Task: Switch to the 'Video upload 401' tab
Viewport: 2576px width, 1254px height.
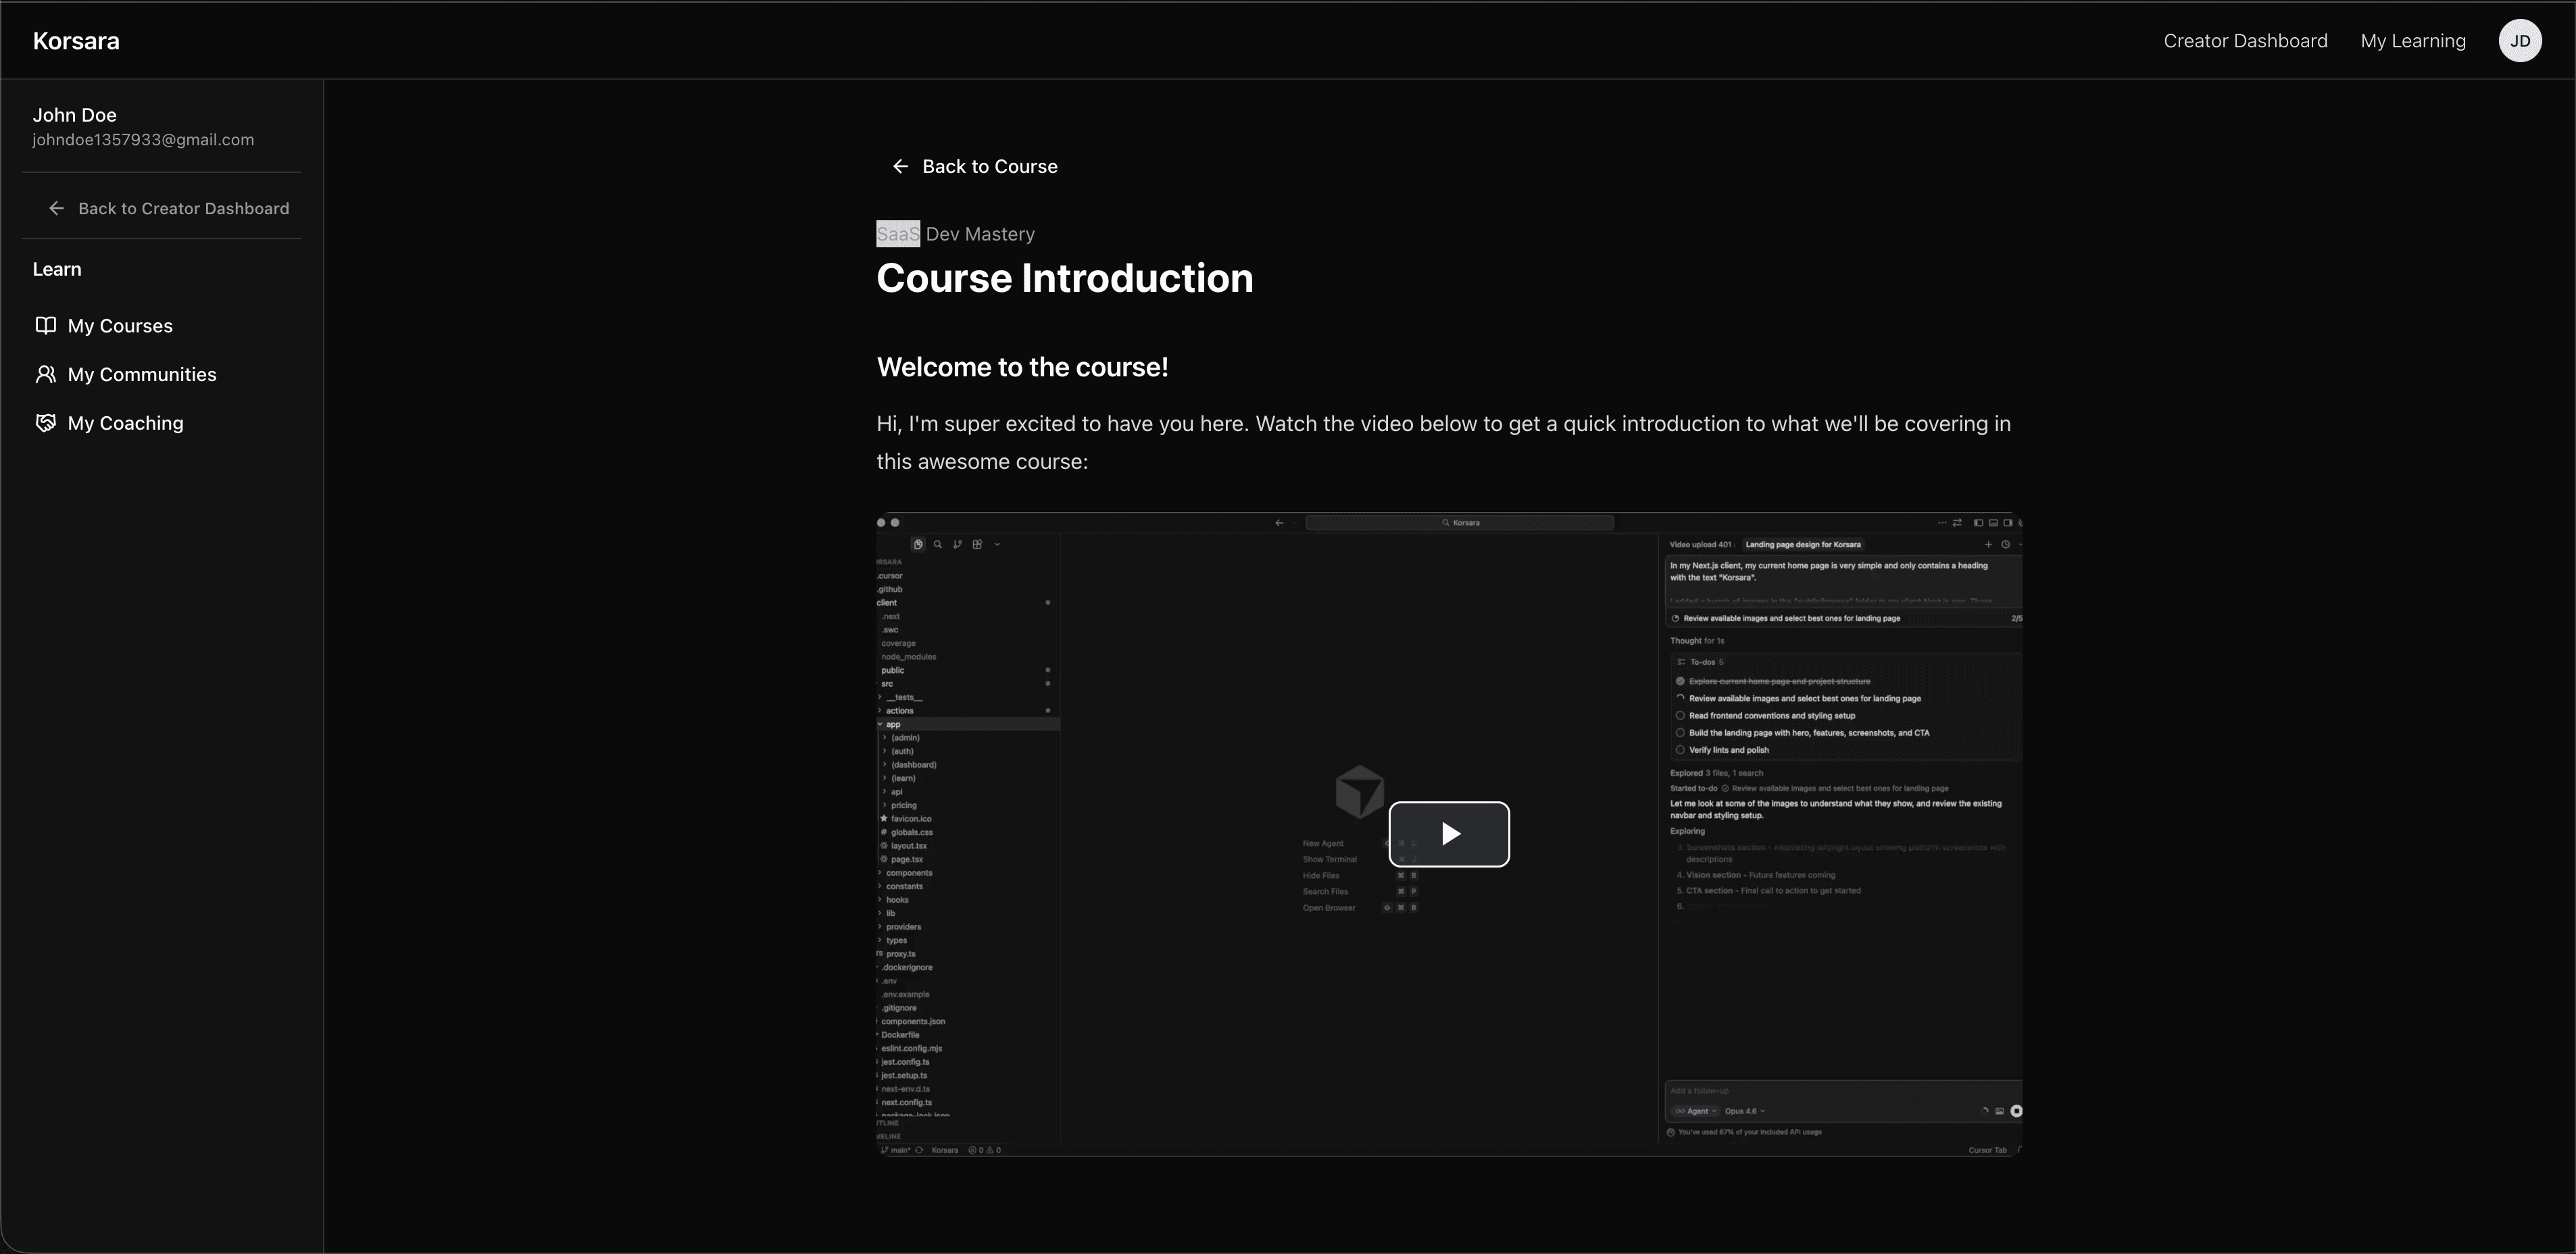Action: (1700, 544)
